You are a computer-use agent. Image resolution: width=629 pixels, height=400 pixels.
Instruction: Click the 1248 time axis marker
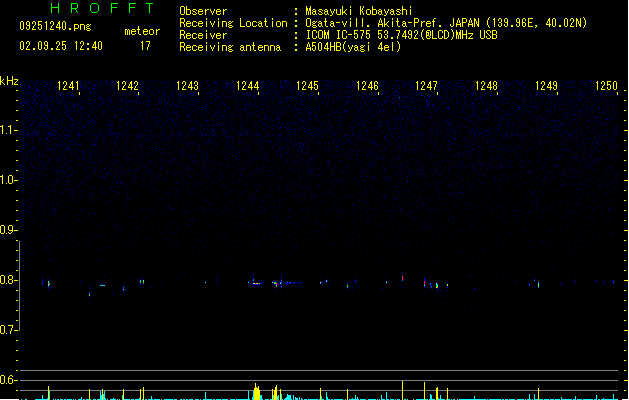point(486,86)
